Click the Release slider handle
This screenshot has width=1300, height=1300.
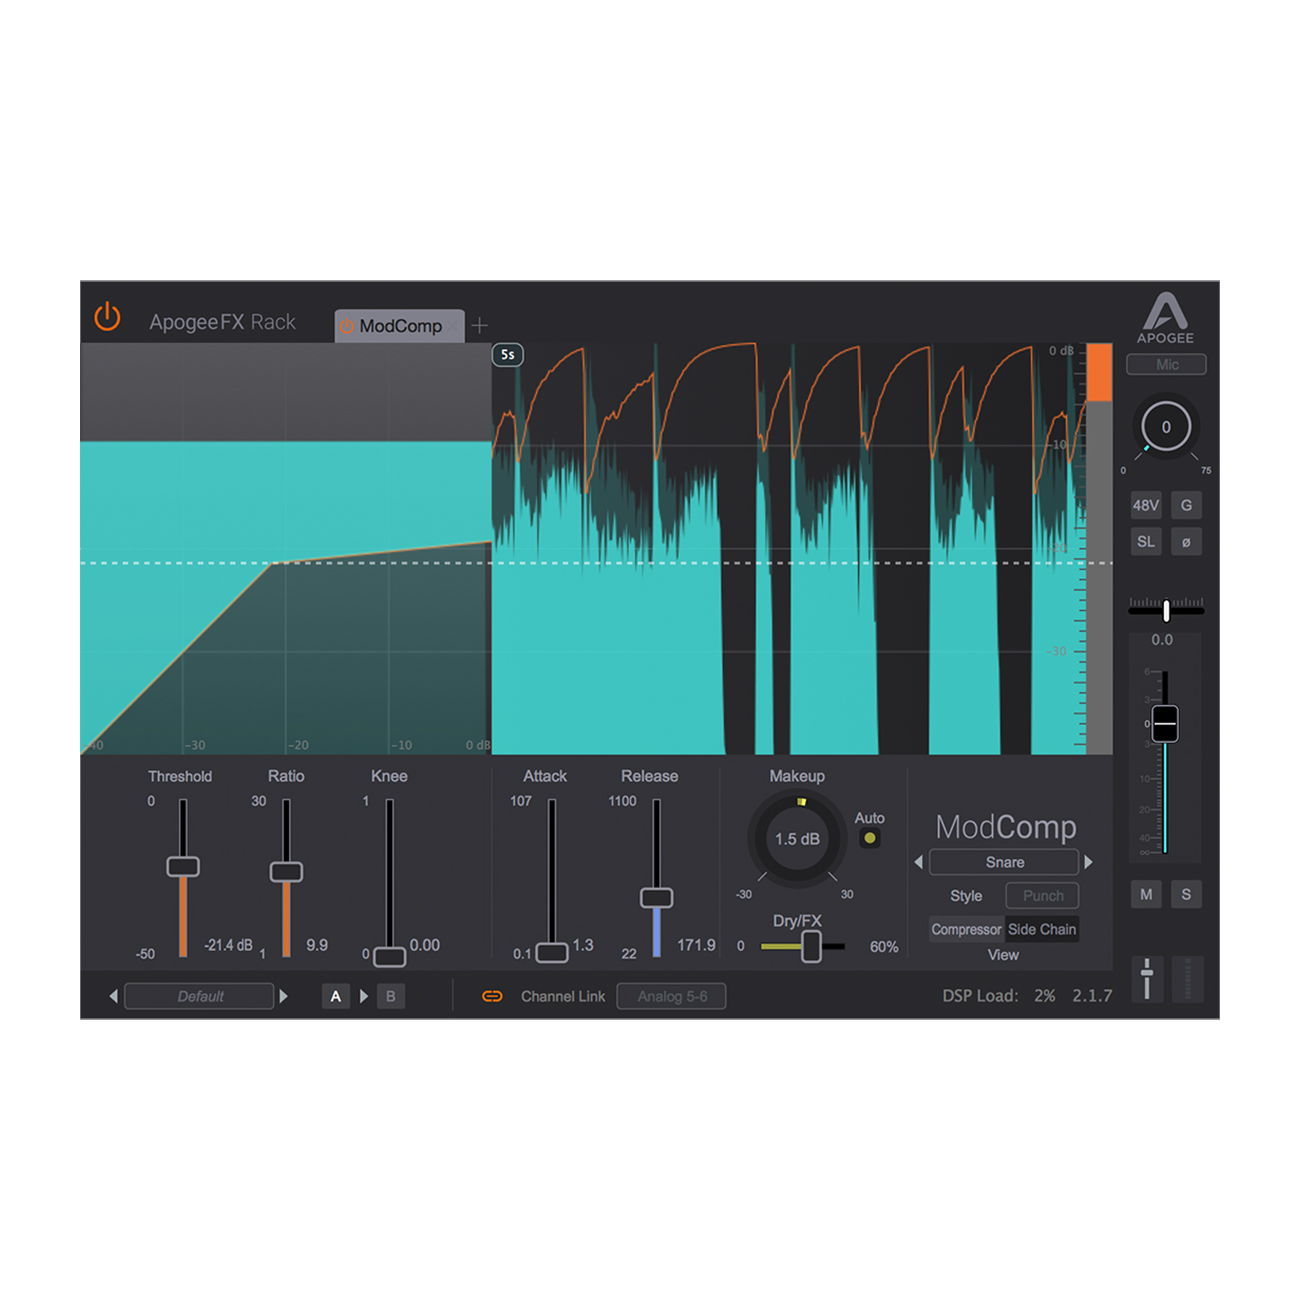pyautogui.click(x=657, y=897)
